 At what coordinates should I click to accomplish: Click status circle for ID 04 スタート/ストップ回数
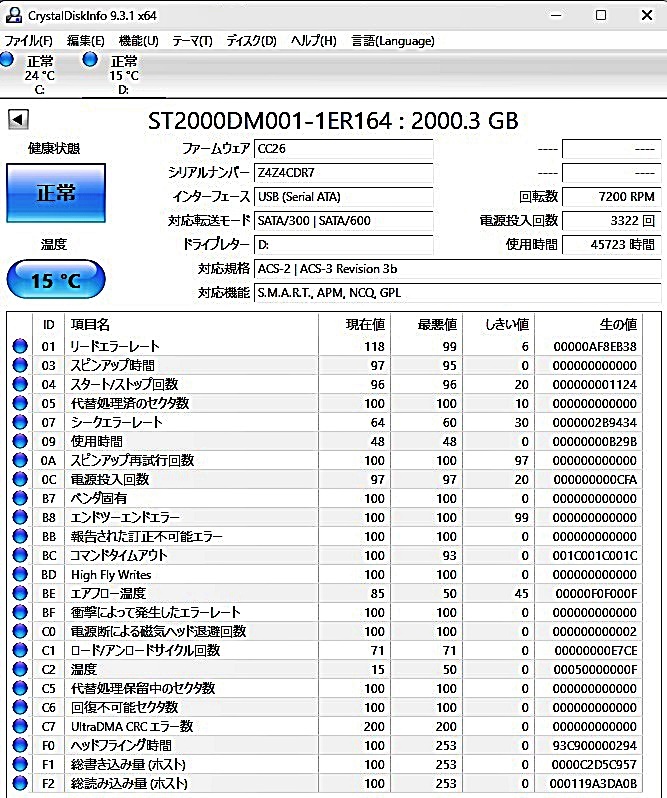click(20, 384)
